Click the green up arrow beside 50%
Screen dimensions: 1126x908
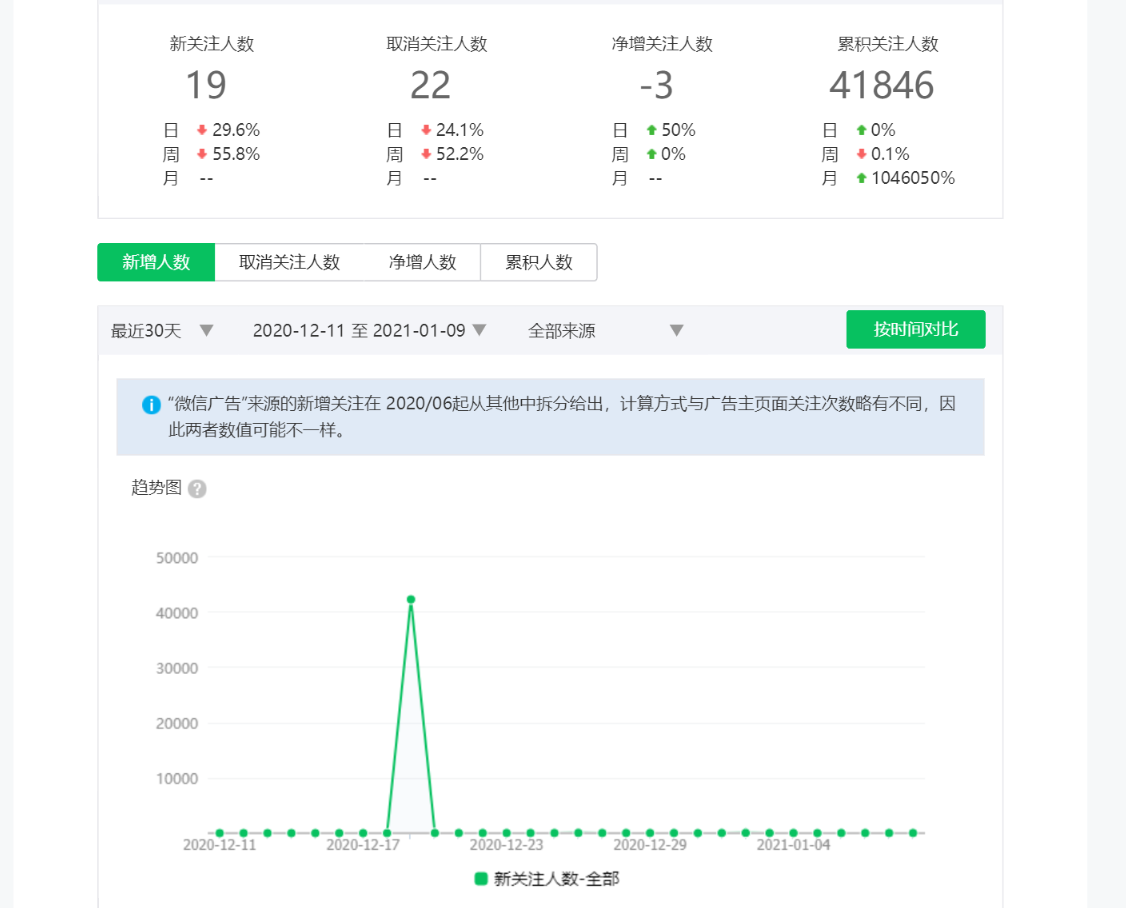tap(651, 130)
